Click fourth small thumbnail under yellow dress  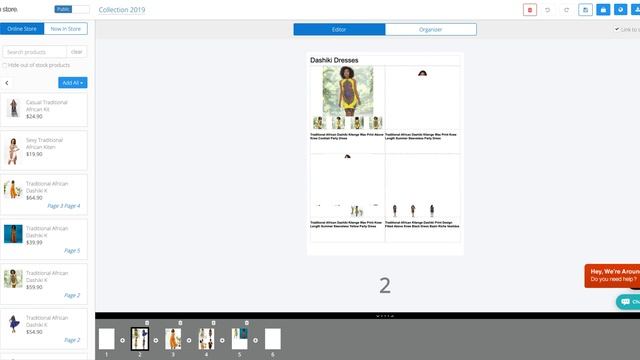pyautogui.click(x=376, y=122)
